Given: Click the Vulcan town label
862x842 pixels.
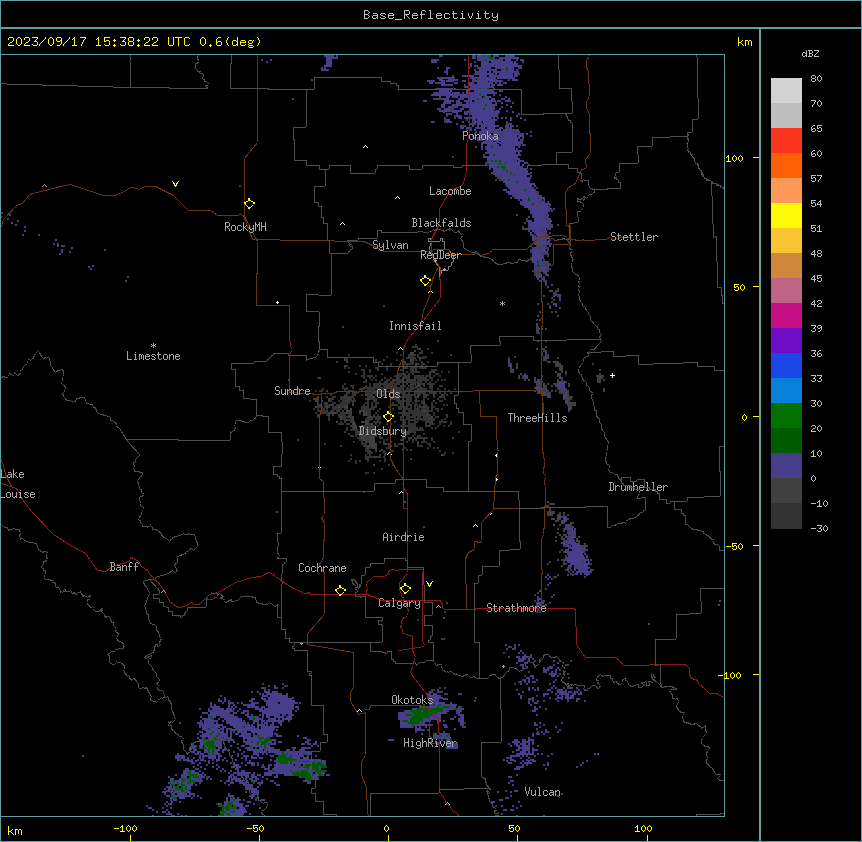Looking at the screenshot, I should pos(543,792).
